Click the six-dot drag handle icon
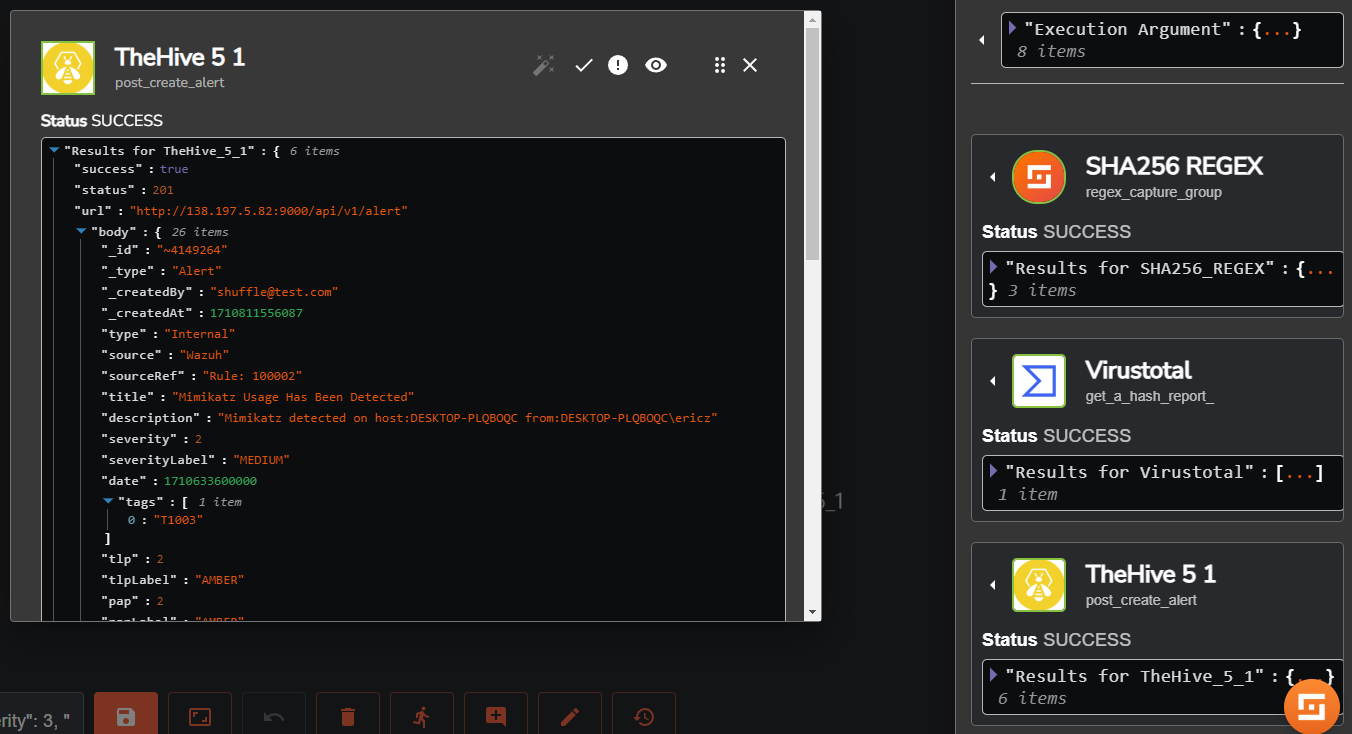The image size is (1352, 734). click(719, 65)
